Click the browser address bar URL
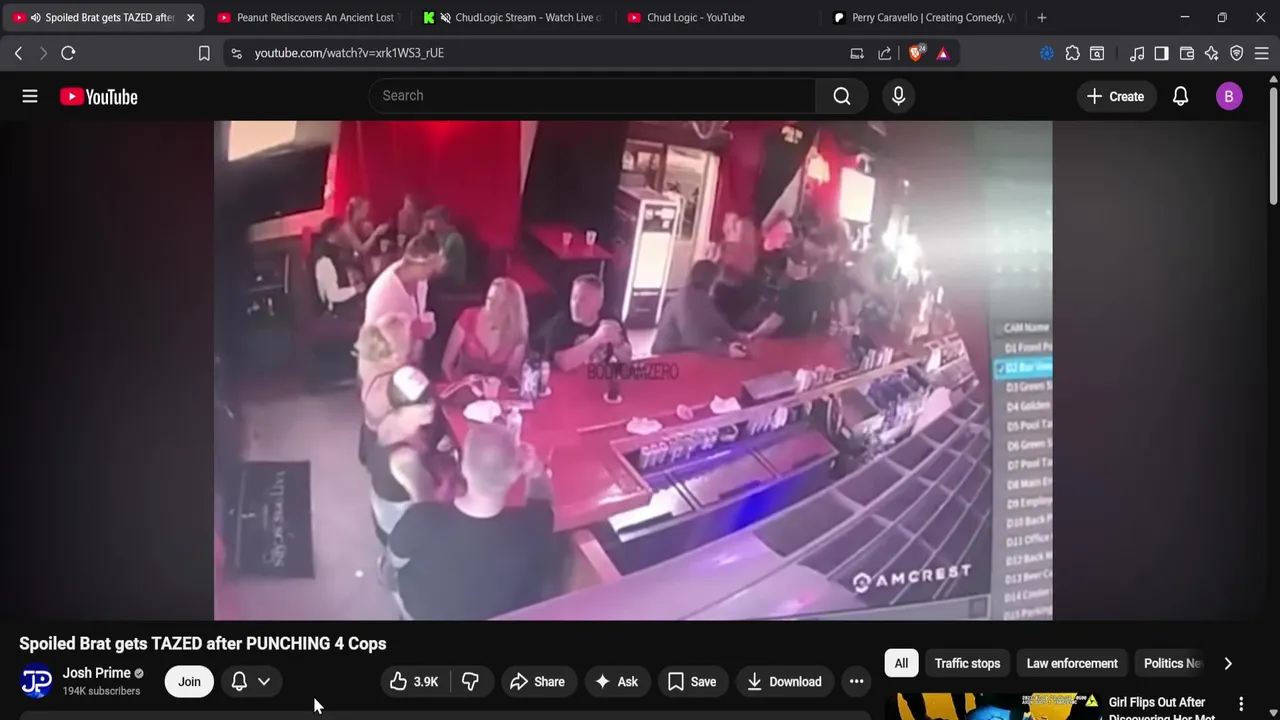The width and height of the screenshot is (1280, 720). (349, 53)
